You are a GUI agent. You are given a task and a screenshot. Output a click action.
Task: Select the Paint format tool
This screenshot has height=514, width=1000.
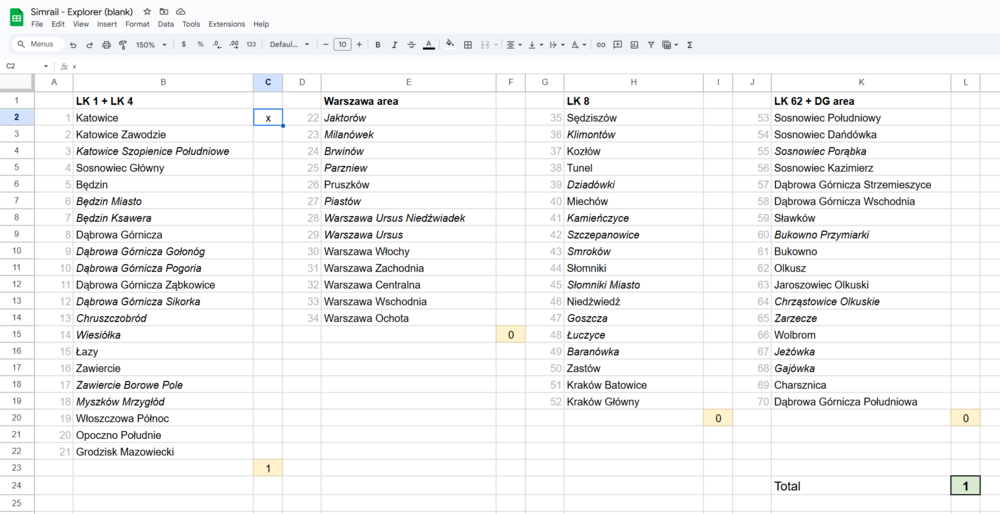click(x=123, y=45)
